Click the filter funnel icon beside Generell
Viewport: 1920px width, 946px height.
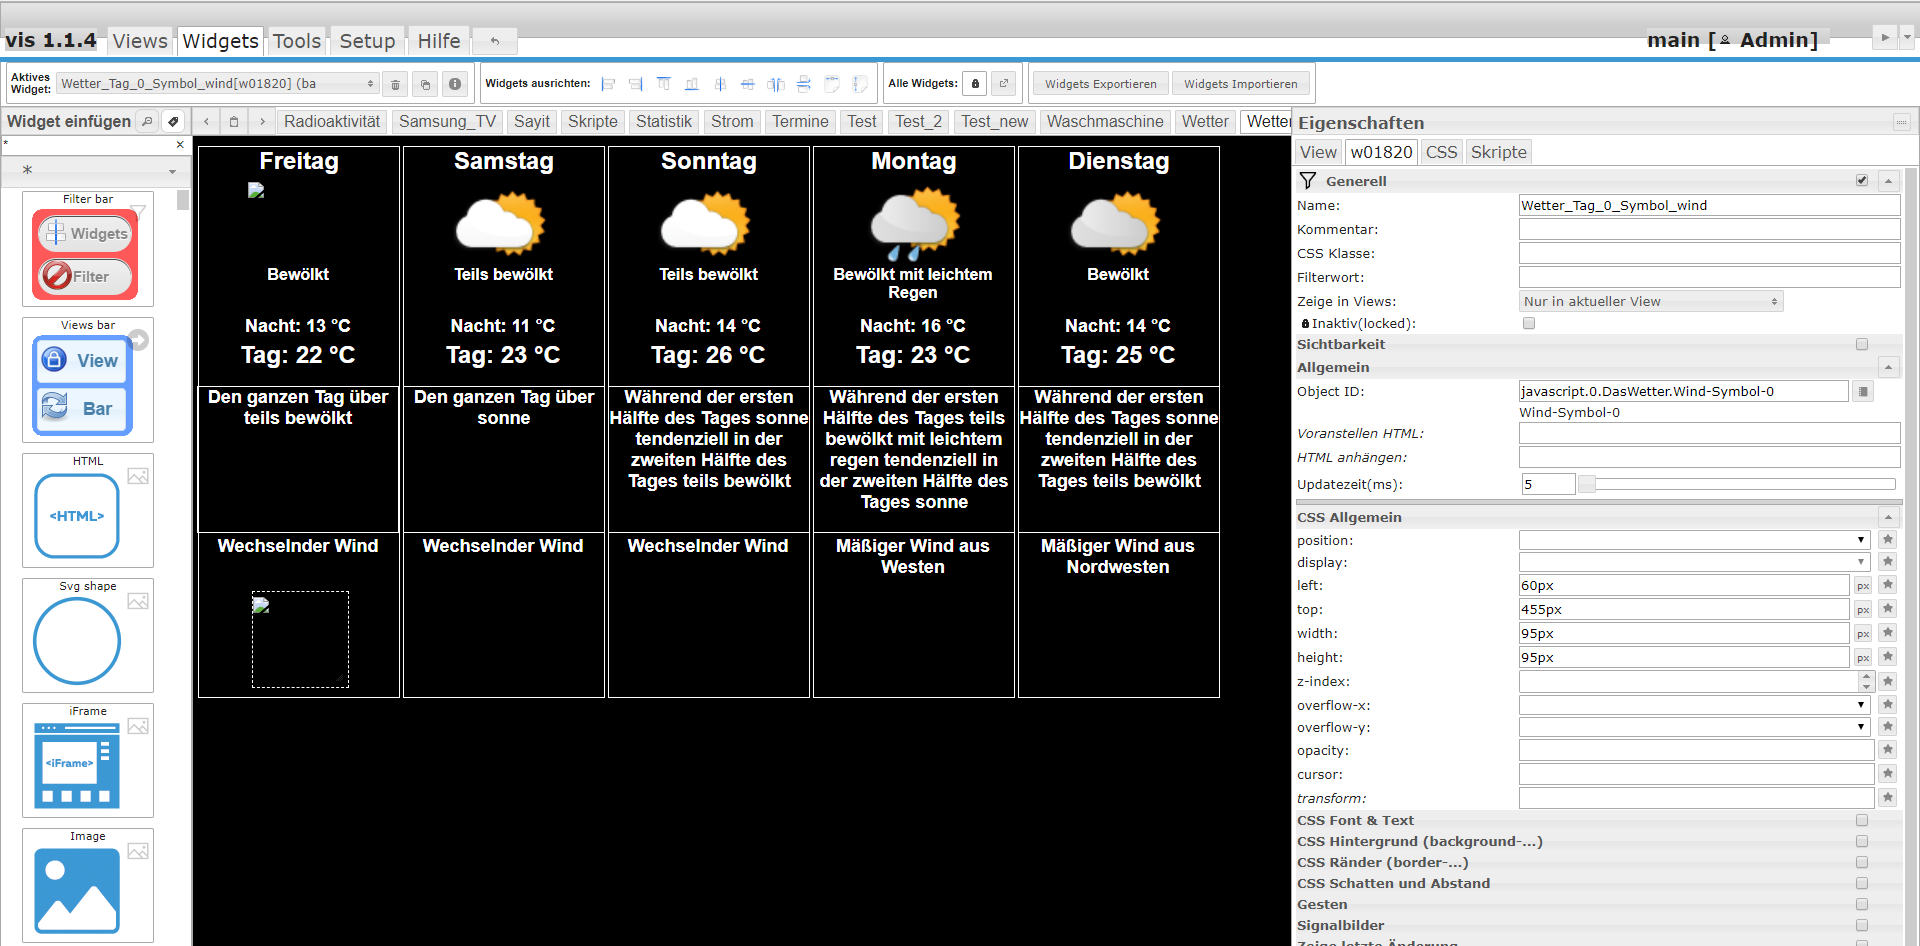pos(1307,181)
